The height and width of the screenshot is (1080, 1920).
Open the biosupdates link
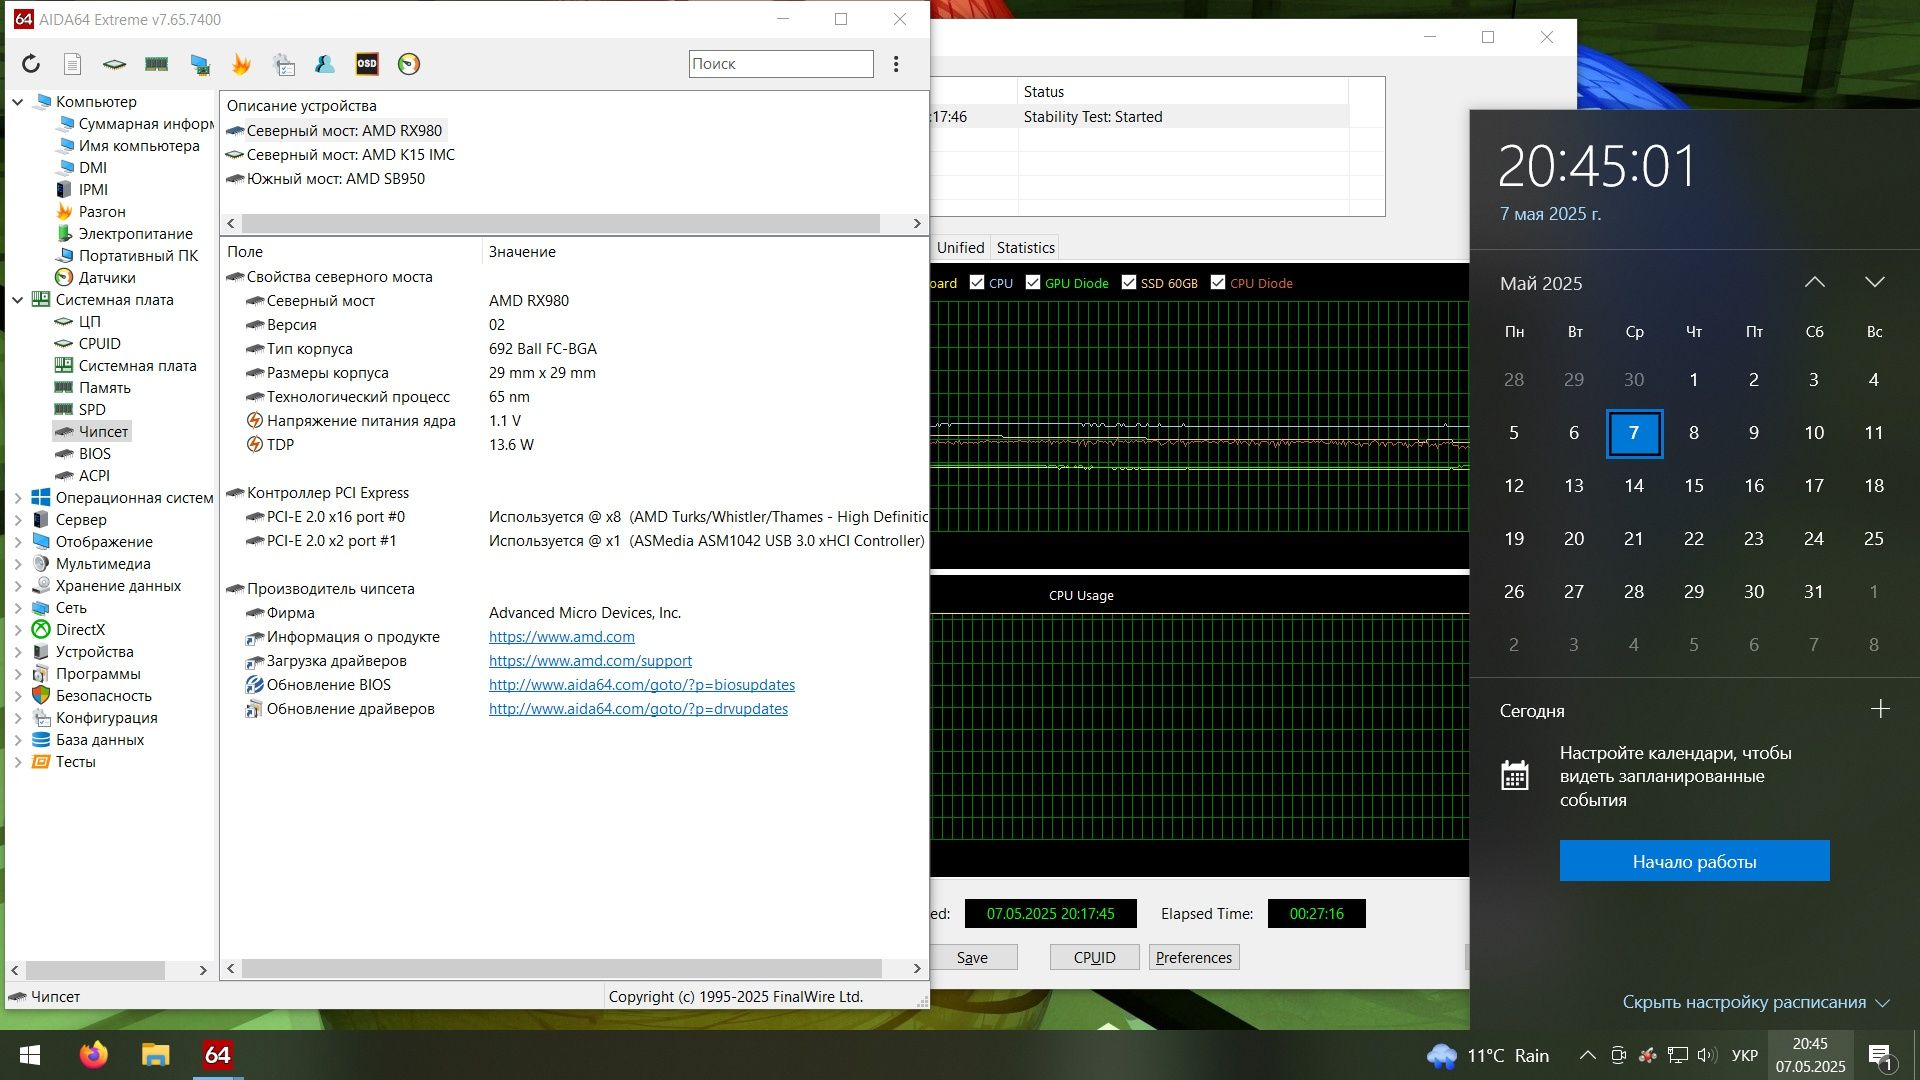pos(642,684)
